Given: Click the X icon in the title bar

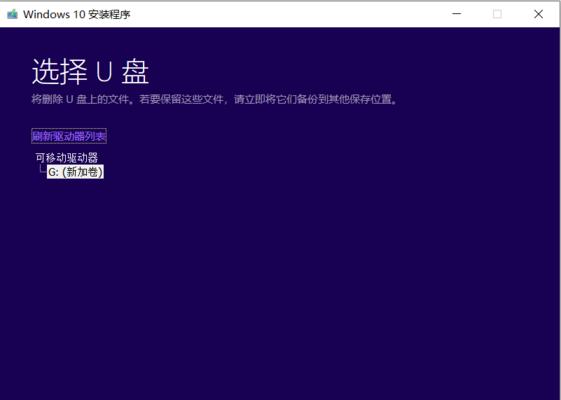Looking at the screenshot, I should [538, 14].
